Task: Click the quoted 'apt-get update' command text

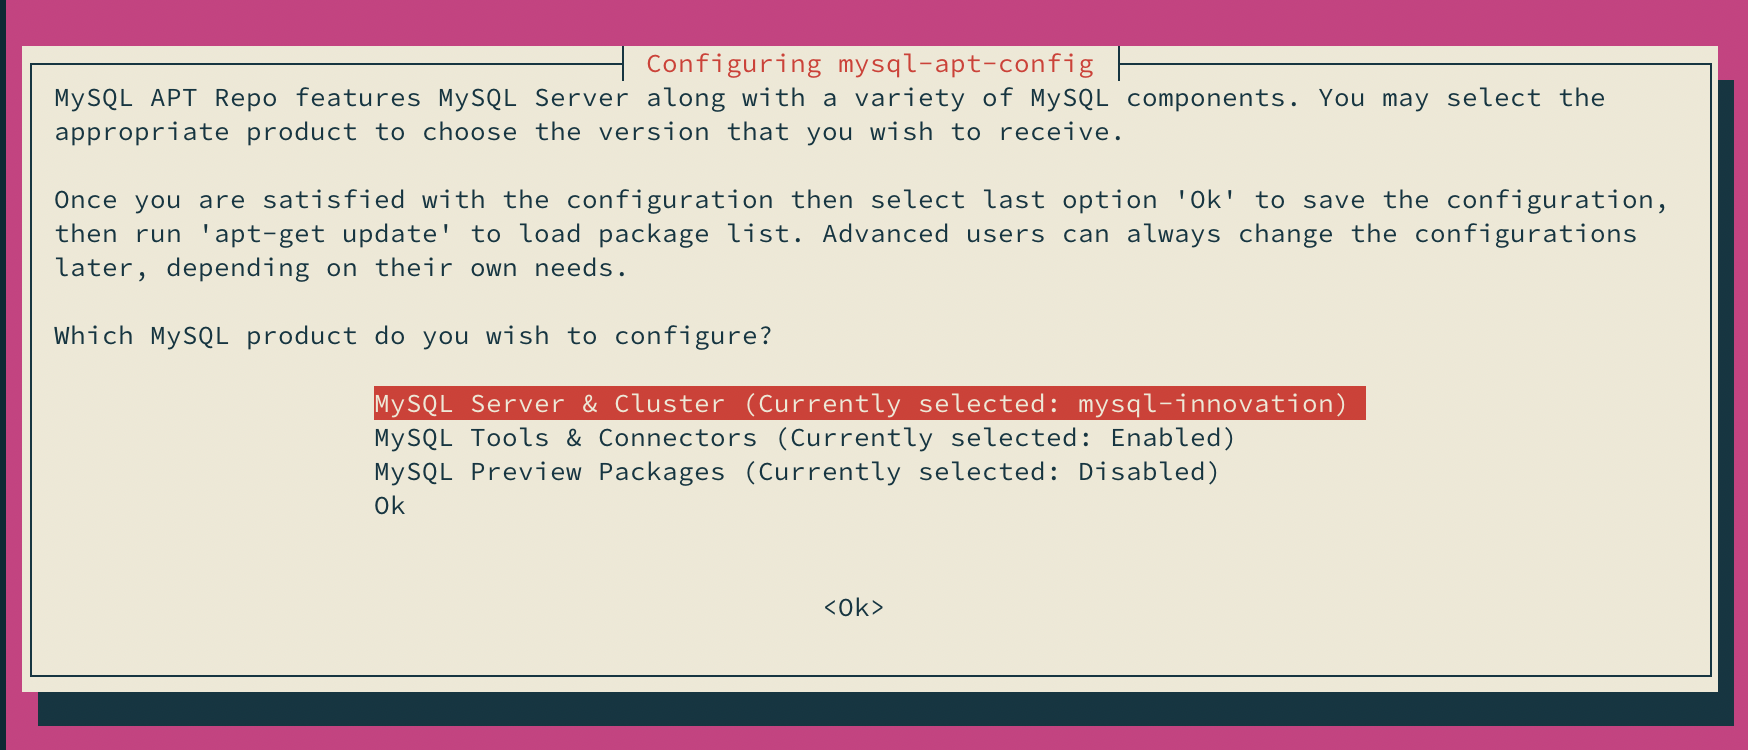Action: pos(326,234)
